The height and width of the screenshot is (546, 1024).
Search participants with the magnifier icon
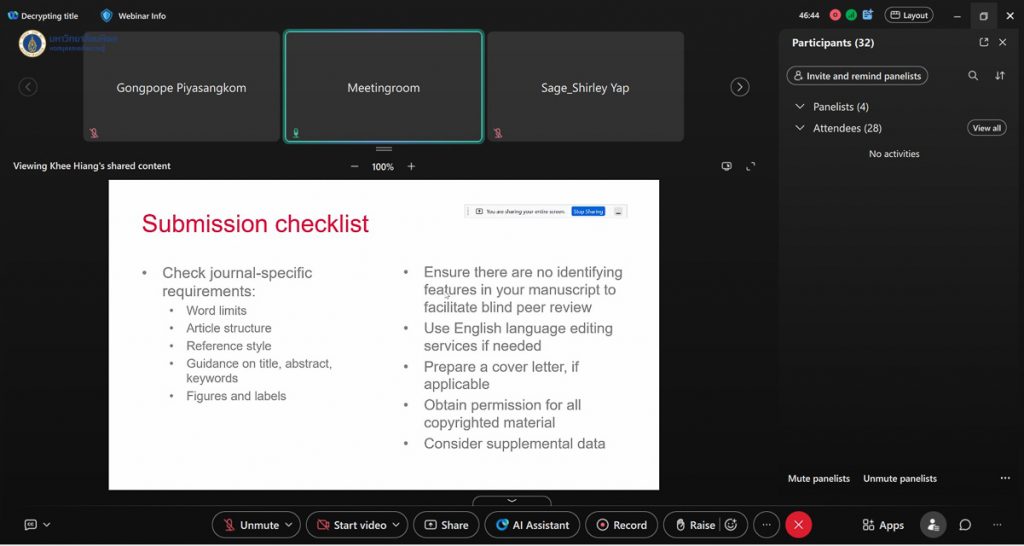pyautogui.click(x=973, y=76)
